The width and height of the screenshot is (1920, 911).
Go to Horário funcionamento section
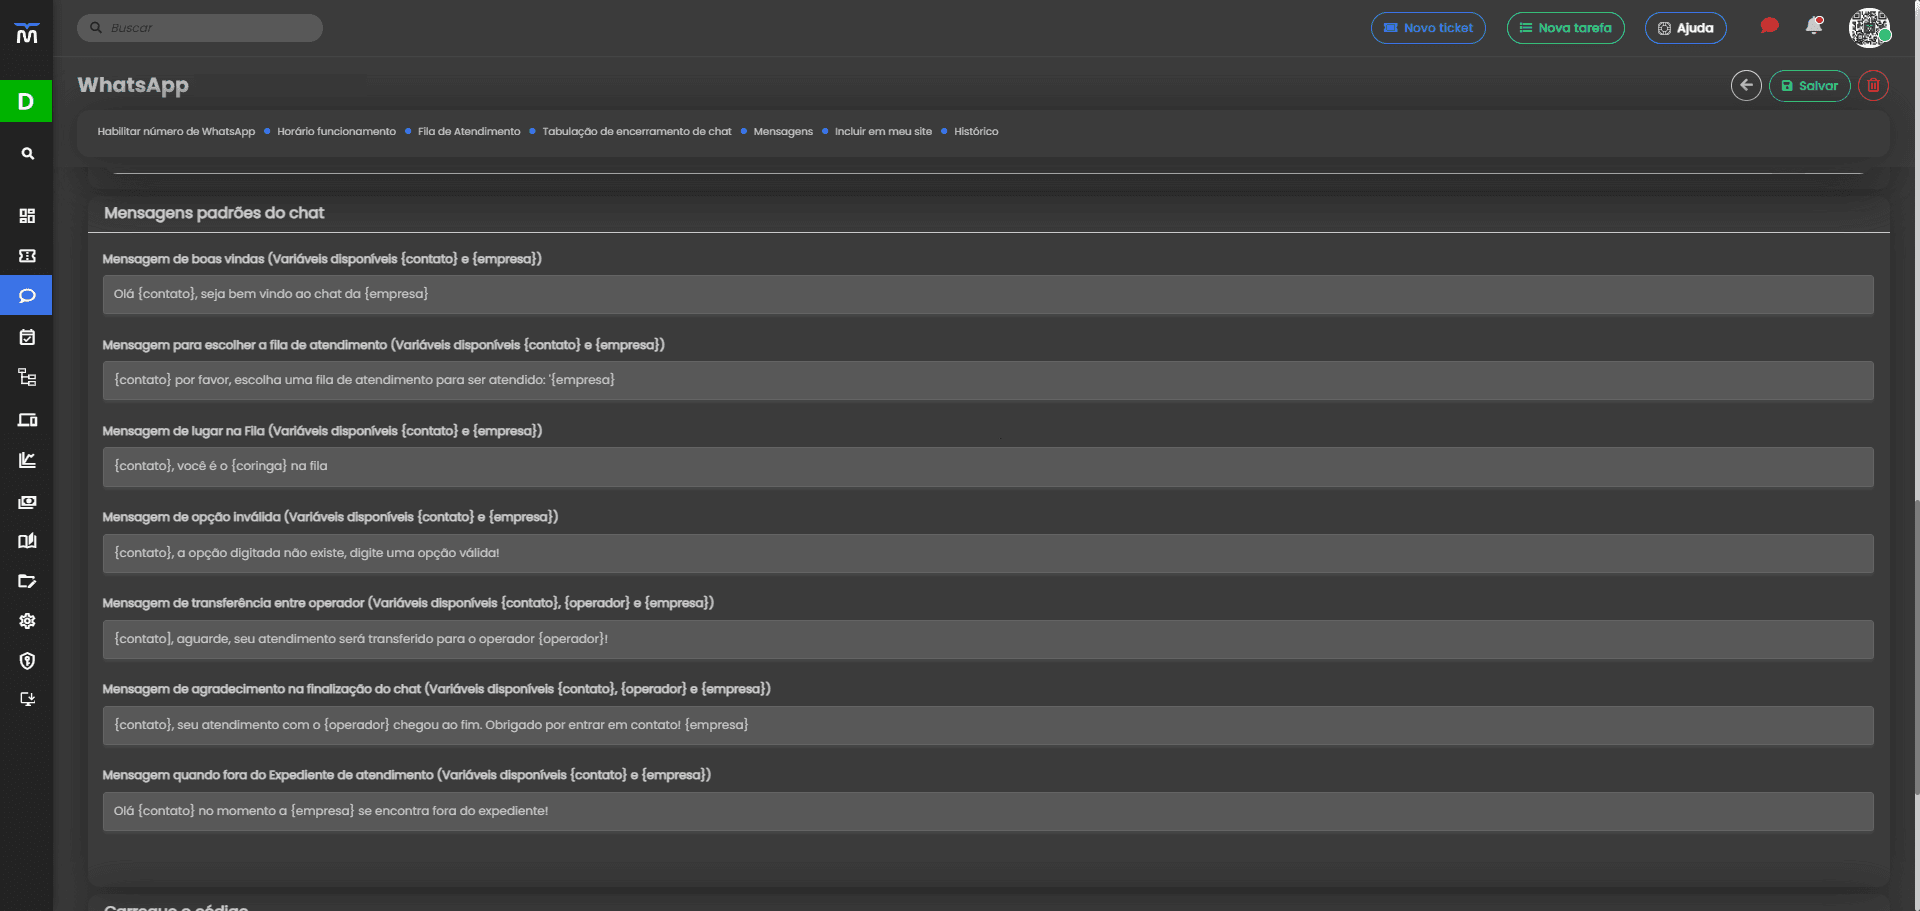click(336, 132)
